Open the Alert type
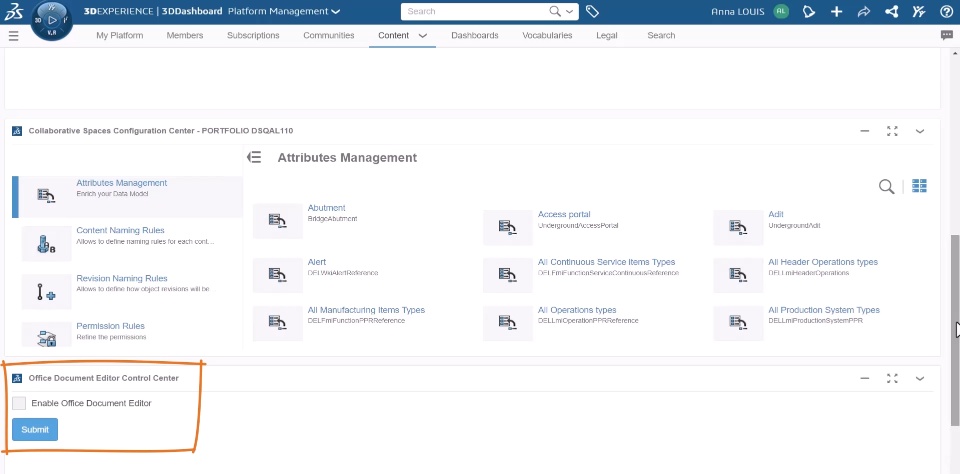960x474 pixels. pos(317,262)
